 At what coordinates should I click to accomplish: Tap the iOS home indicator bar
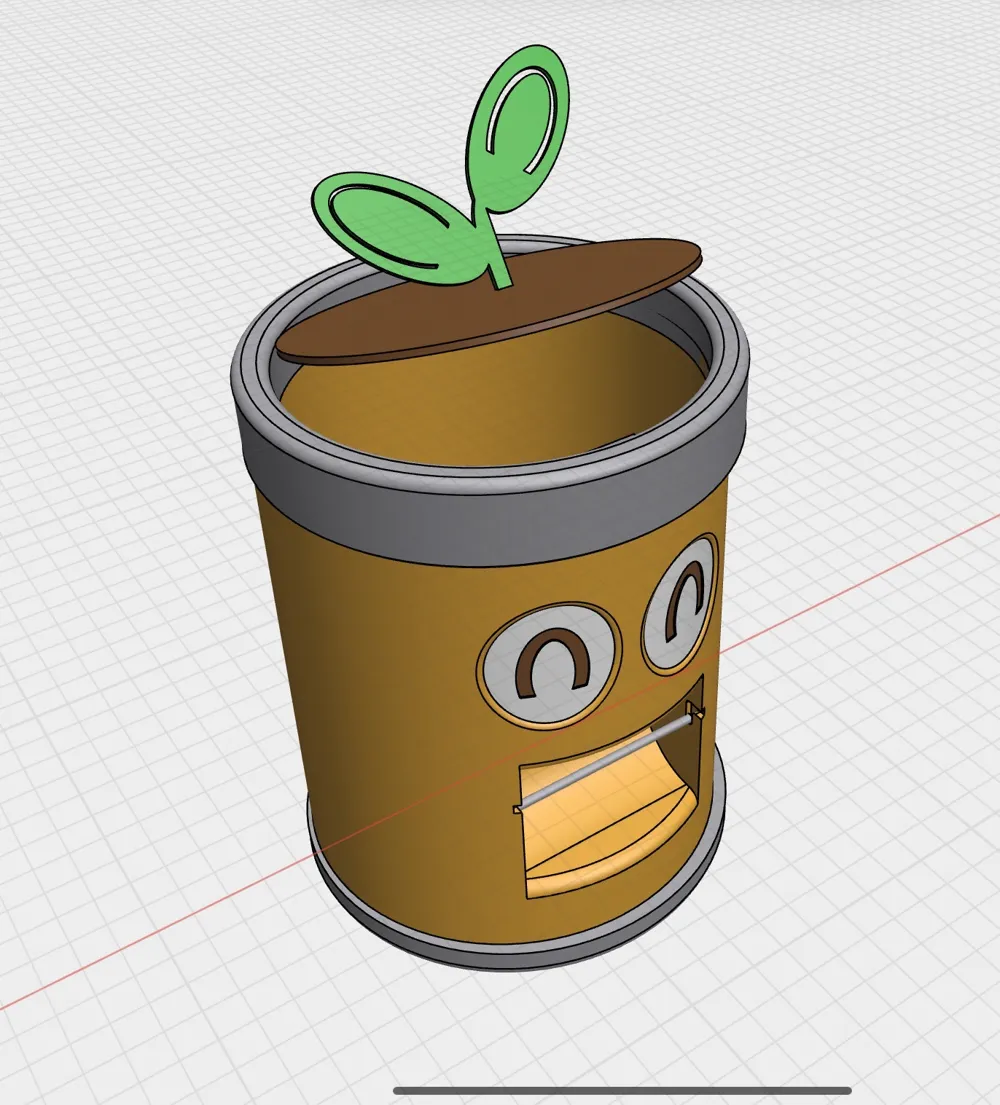(x=622, y=1091)
